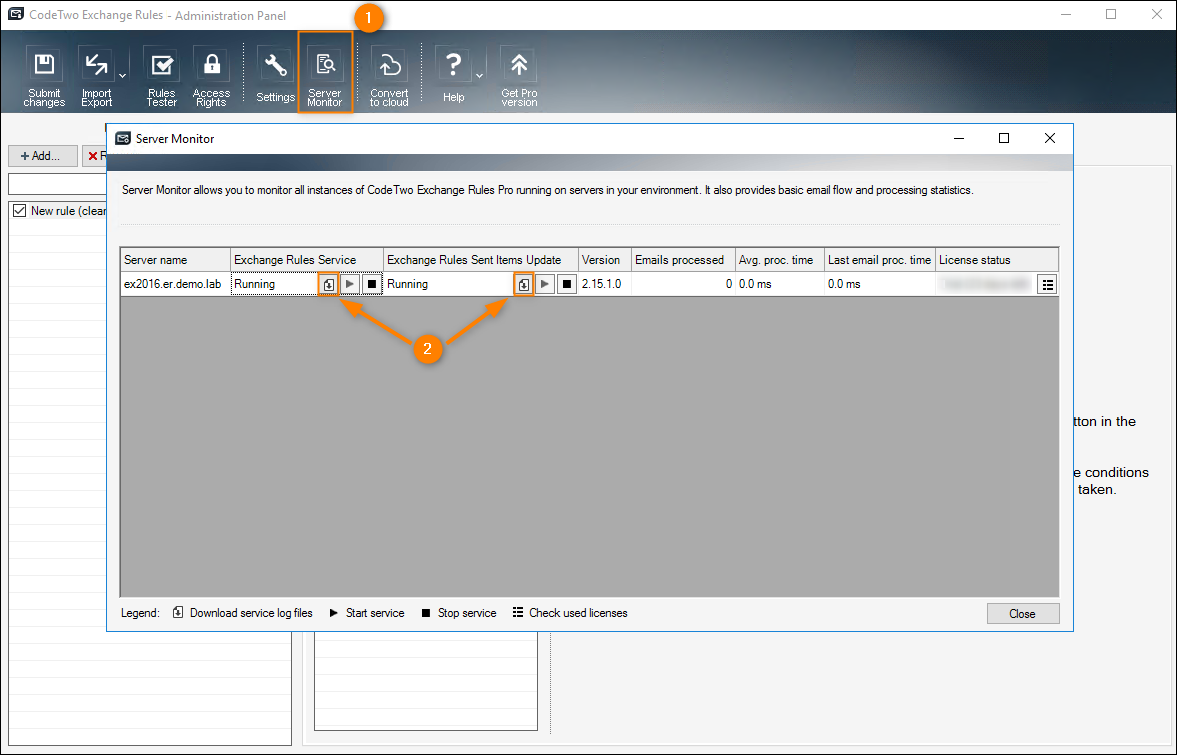Screen dimensions: 1177x755
Task: Select version 2.15.1.0 cell
Action: click(604, 284)
